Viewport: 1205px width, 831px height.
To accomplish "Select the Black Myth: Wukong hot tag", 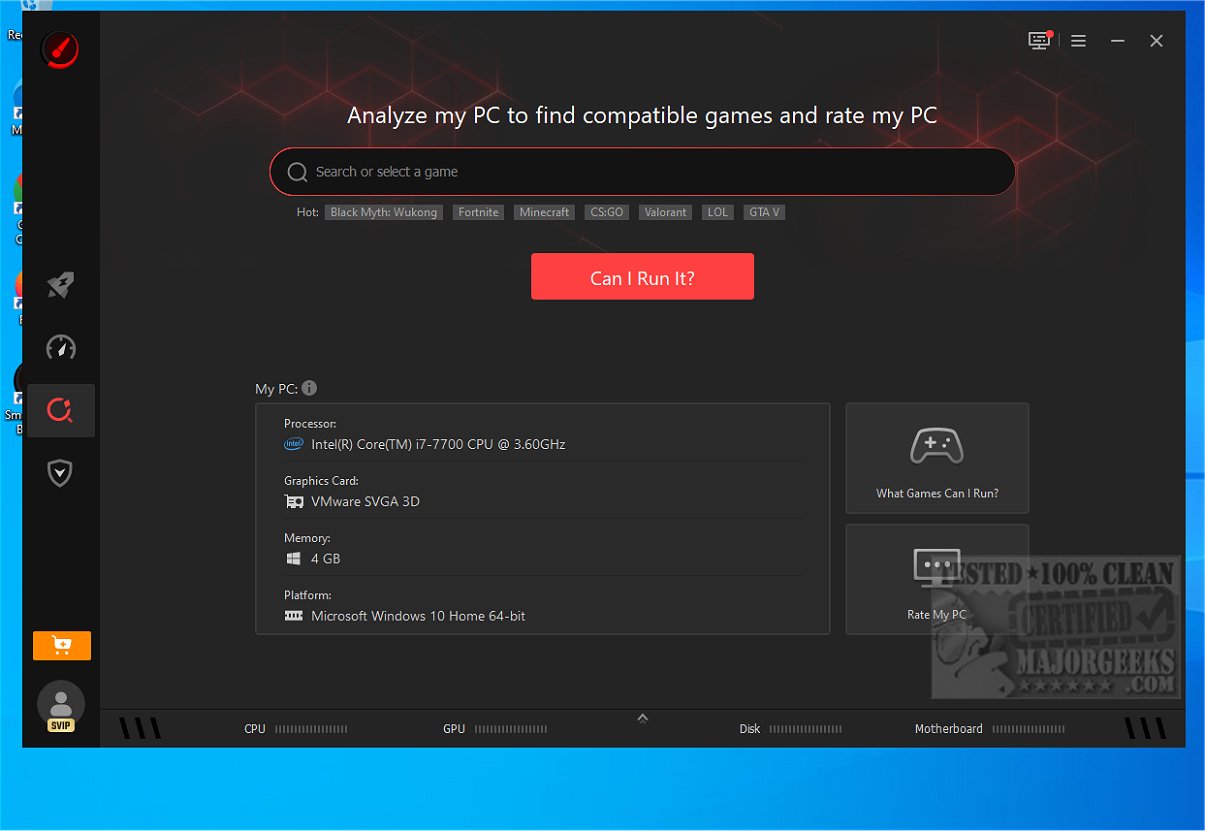I will [384, 212].
